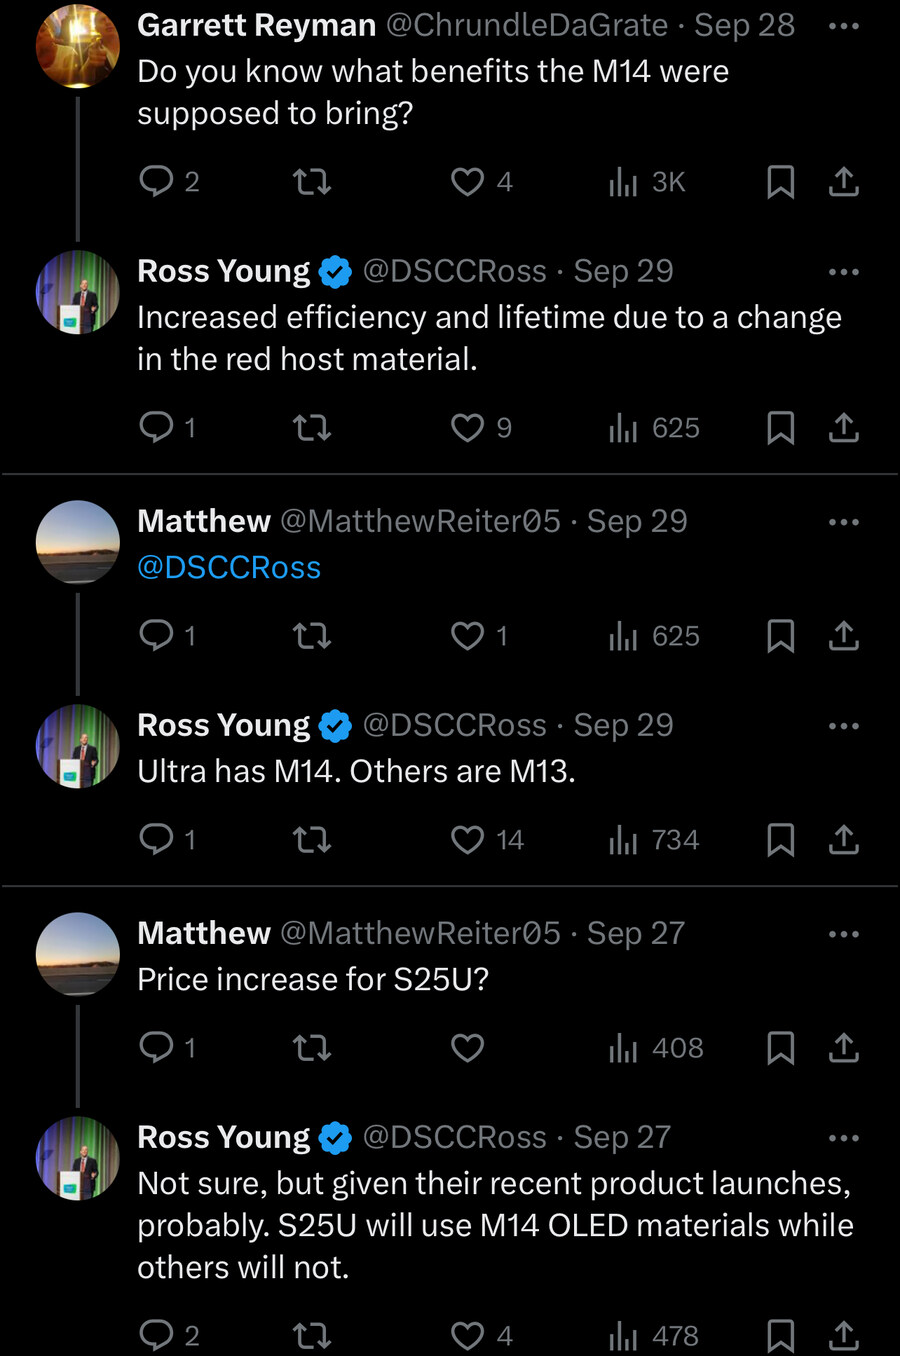The image size is (900, 1356).
Task: Retweet Matthew's @DSCCRoss mention tweet
Action: (x=311, y=635)
